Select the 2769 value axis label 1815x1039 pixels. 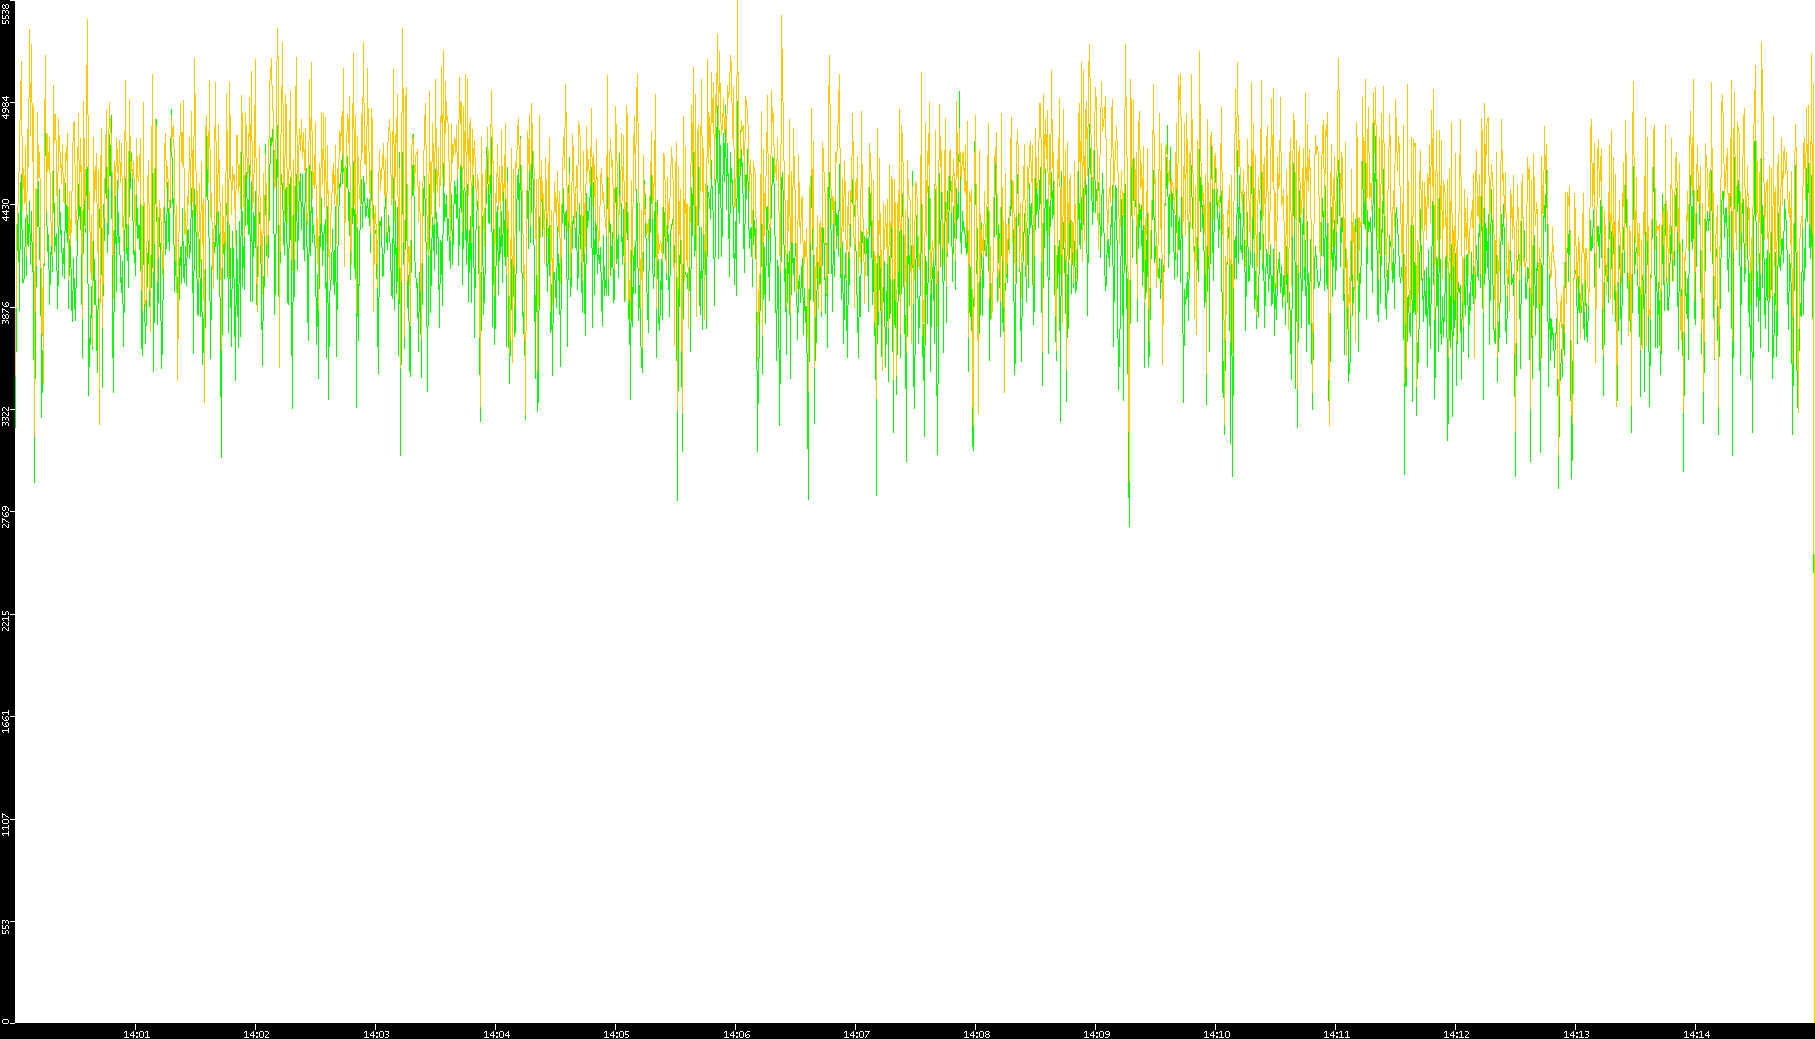click(x=6, y=517)
